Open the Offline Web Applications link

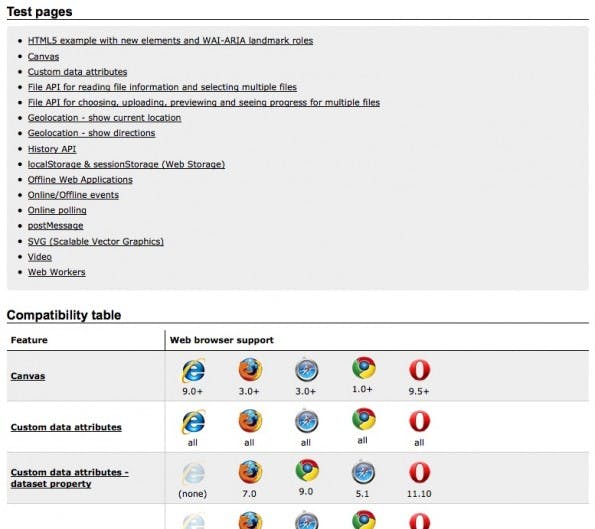point(80,179)
